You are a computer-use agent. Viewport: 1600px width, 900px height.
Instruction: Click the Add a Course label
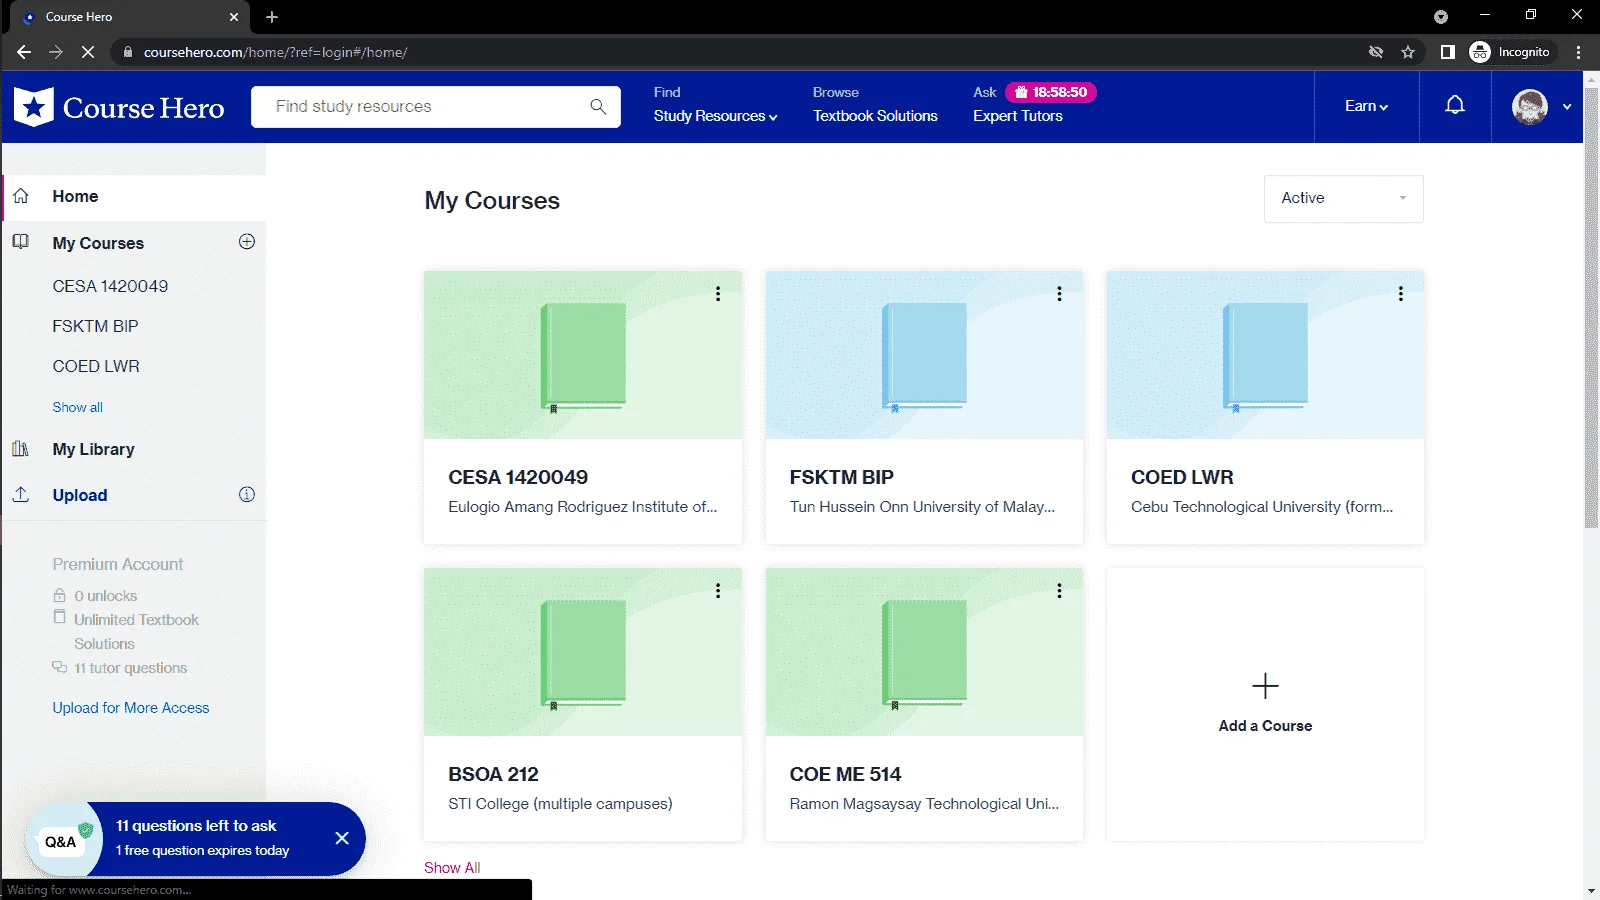coord(1265,726)
